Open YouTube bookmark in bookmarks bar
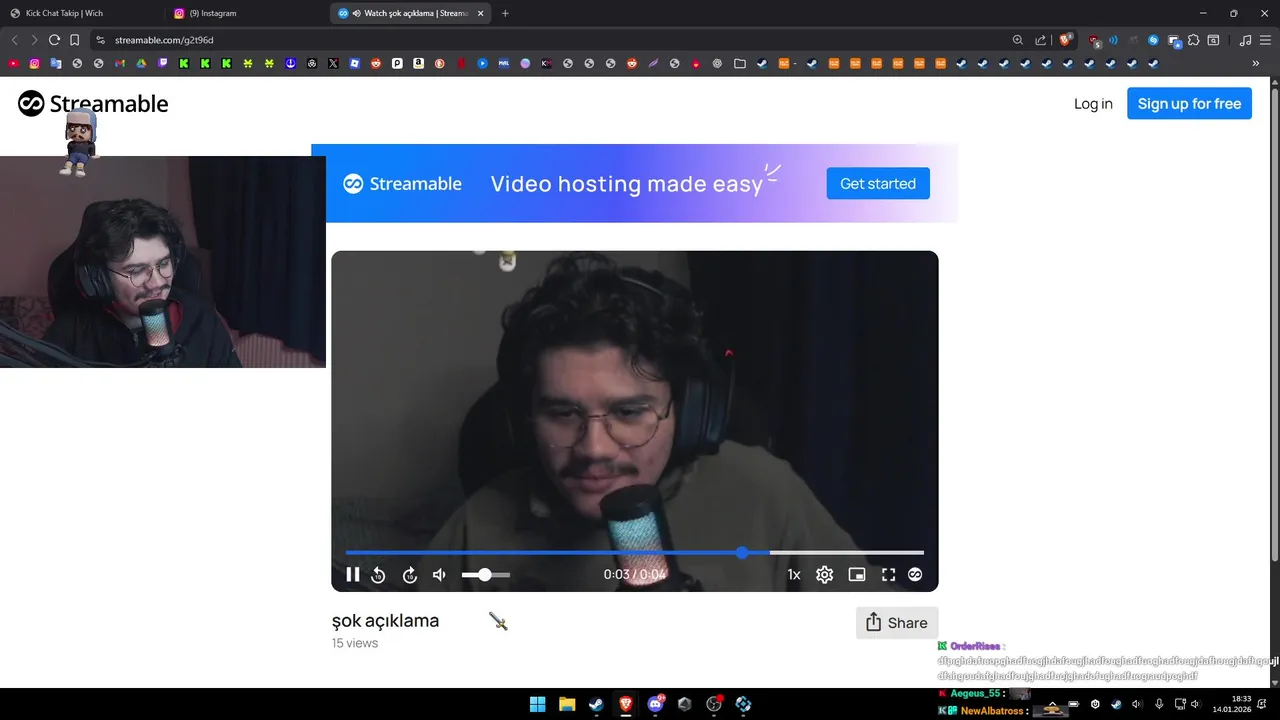Image resolution: width=1280 pixels, height=720 pixels. pos(13,63)
